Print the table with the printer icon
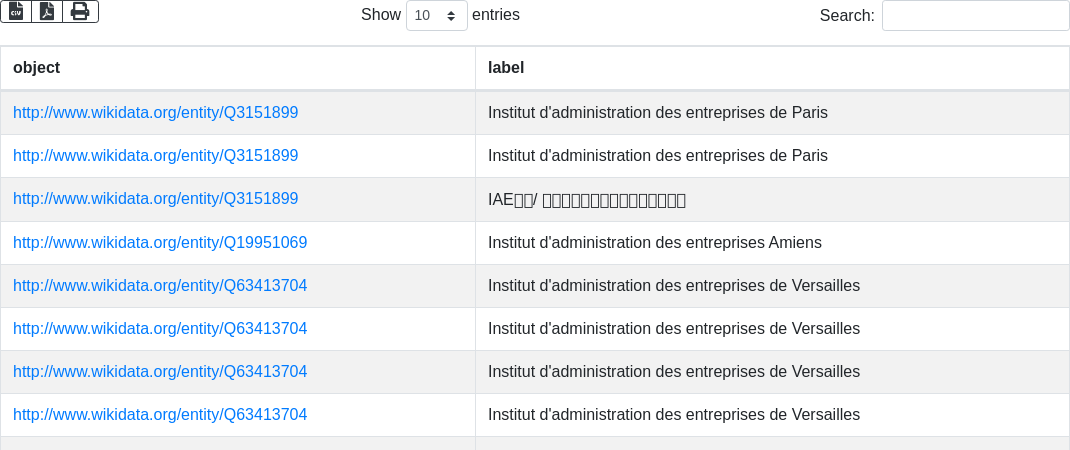This screenshot has width=1070, height=450. 80,11
